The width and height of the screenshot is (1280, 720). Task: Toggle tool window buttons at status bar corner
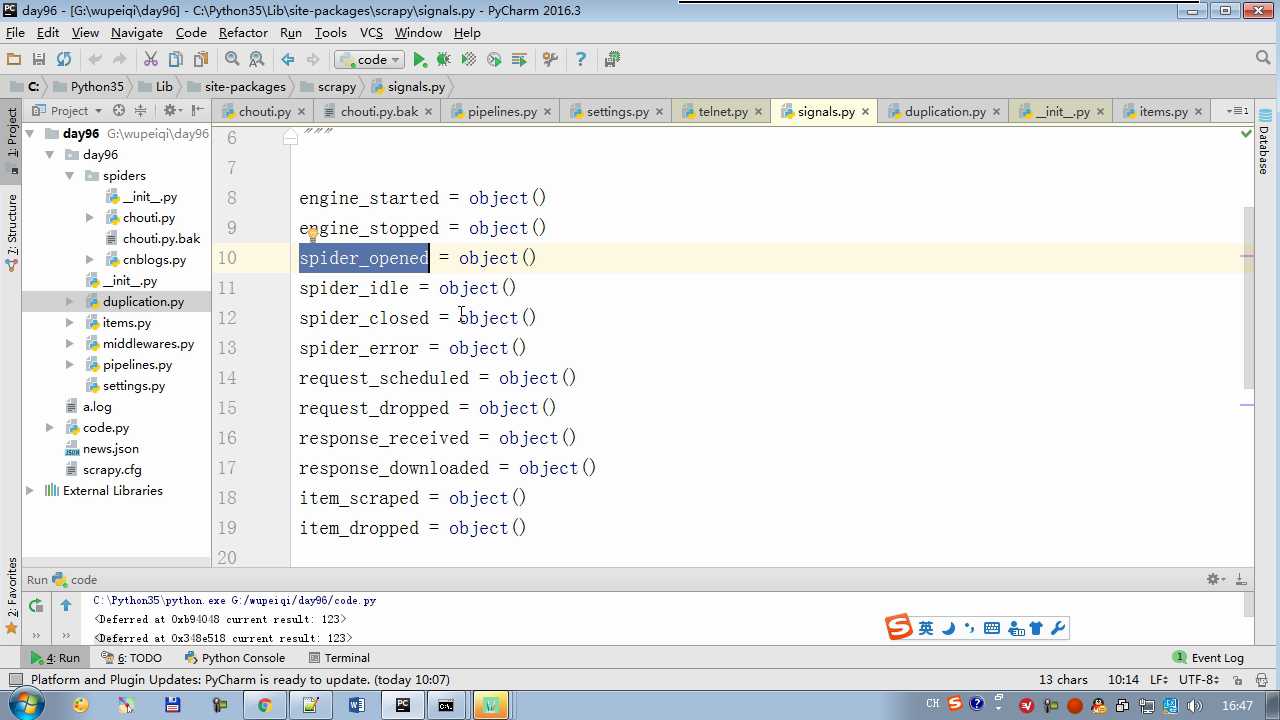[x=14, y=680]
